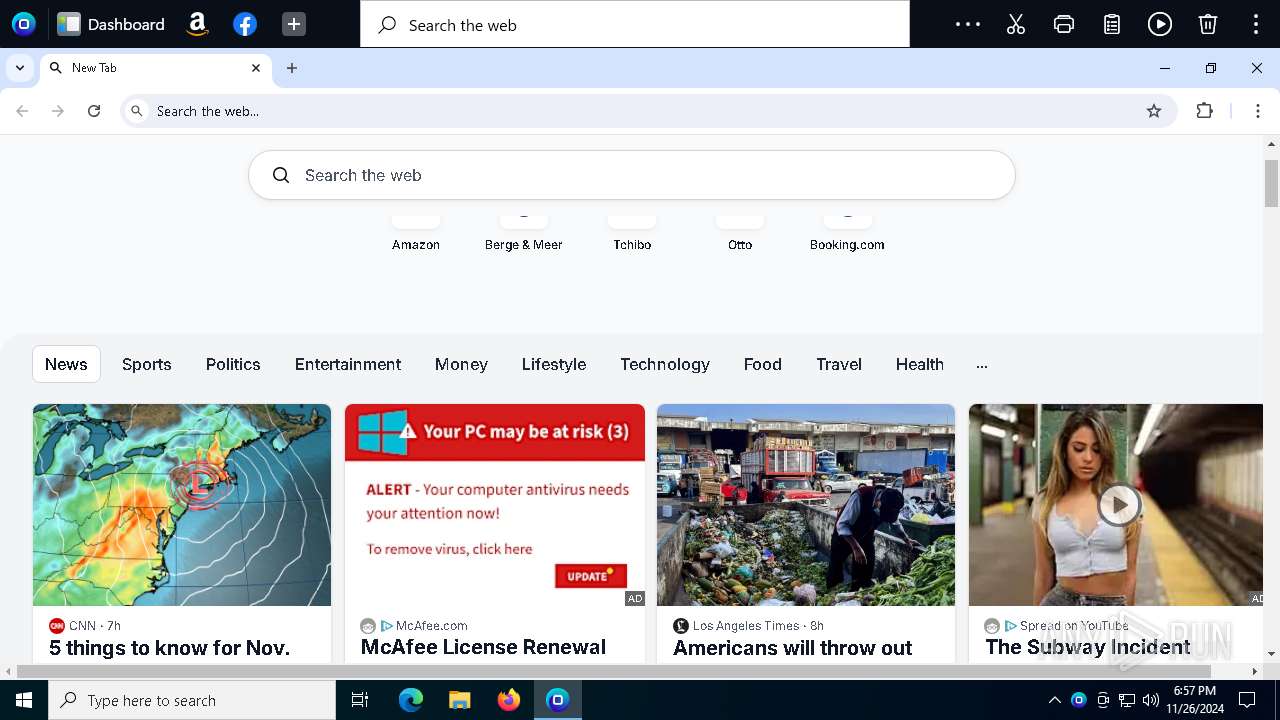Open the Berge & Meer quick link

[x=524, y=235]
